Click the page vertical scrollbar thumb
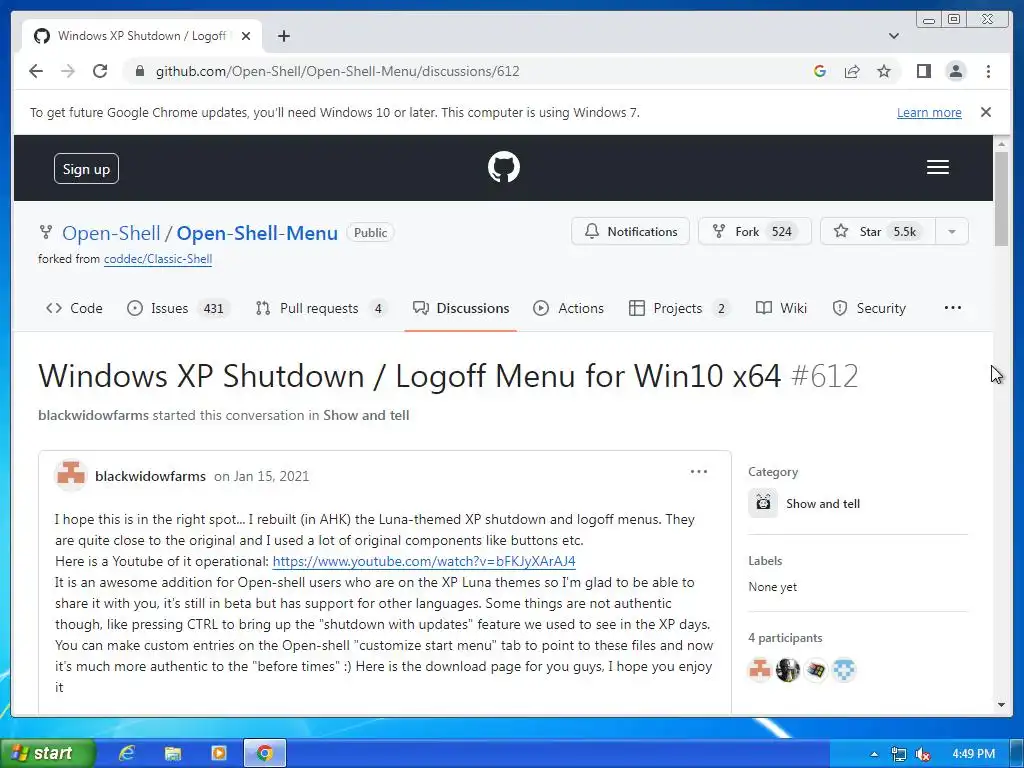 point(1001,199)
